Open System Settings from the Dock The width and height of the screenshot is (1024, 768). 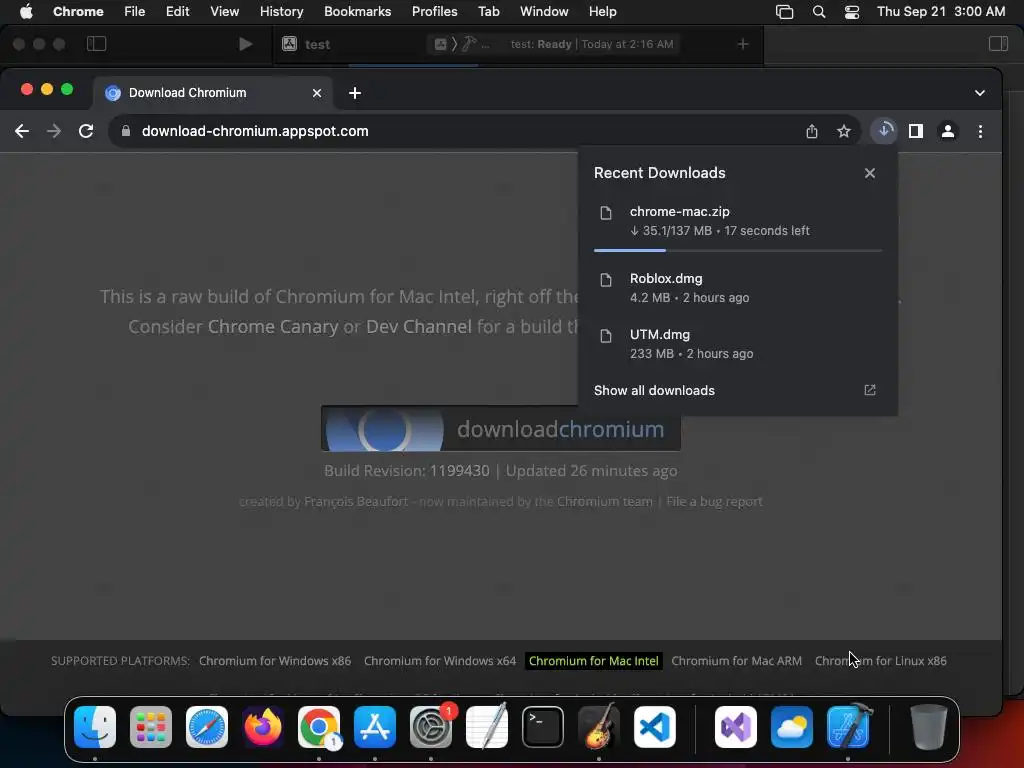(x=431, y=727)
